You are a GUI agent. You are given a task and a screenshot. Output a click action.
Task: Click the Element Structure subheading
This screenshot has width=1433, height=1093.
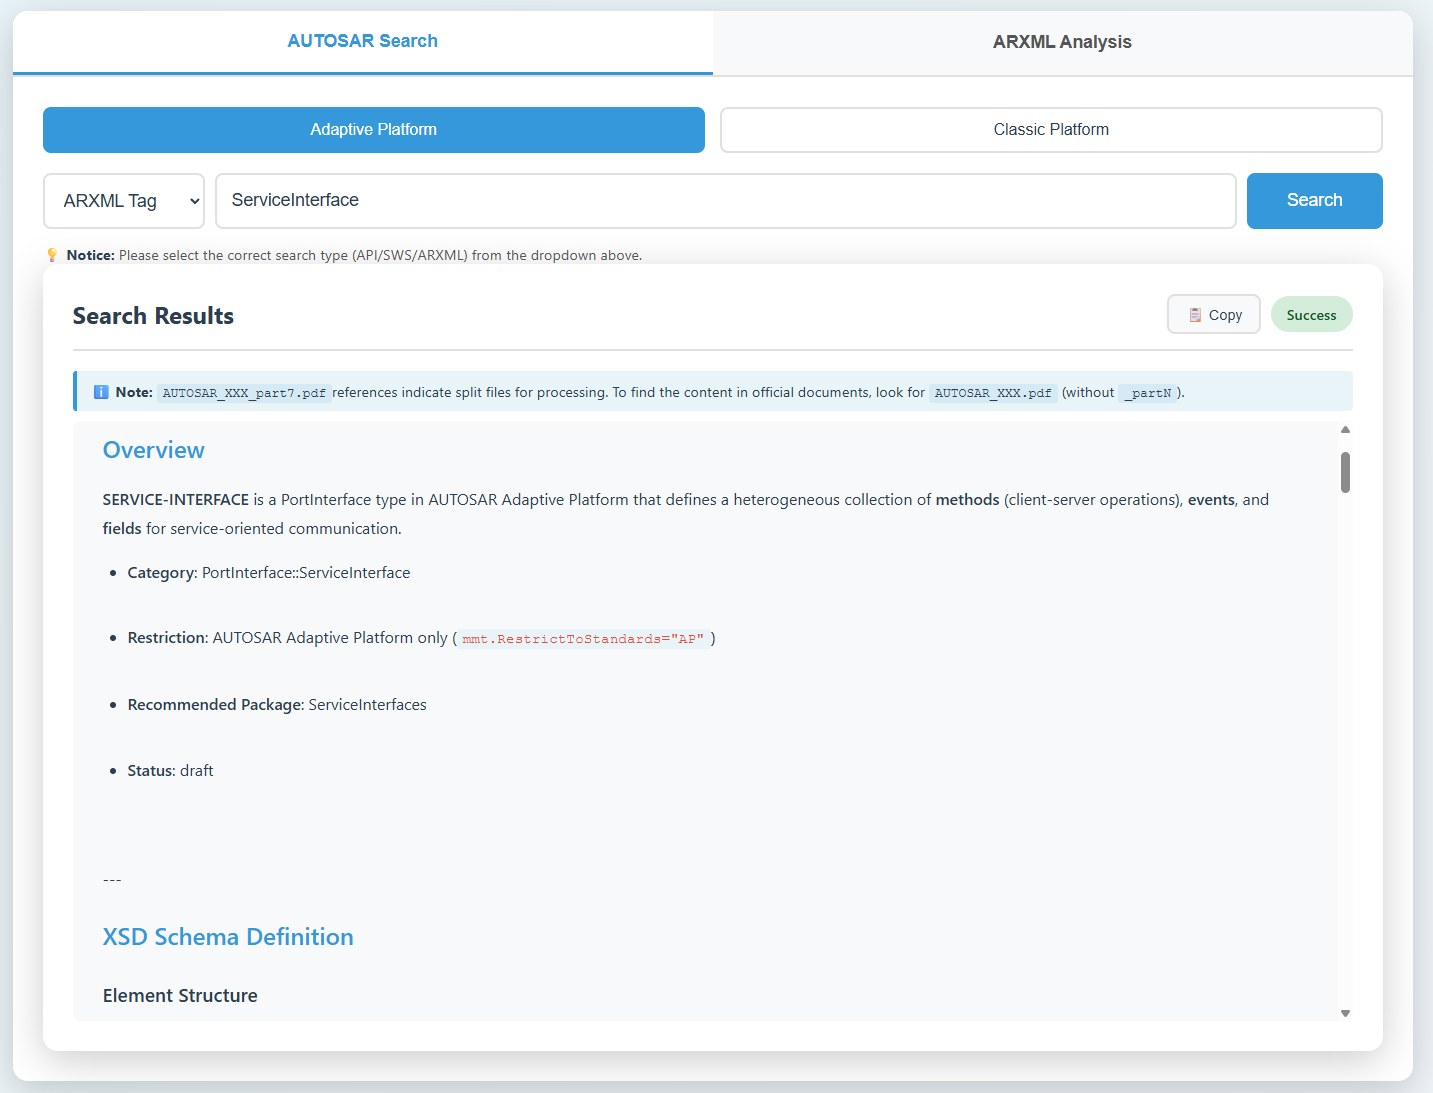[x=180, y=995]
